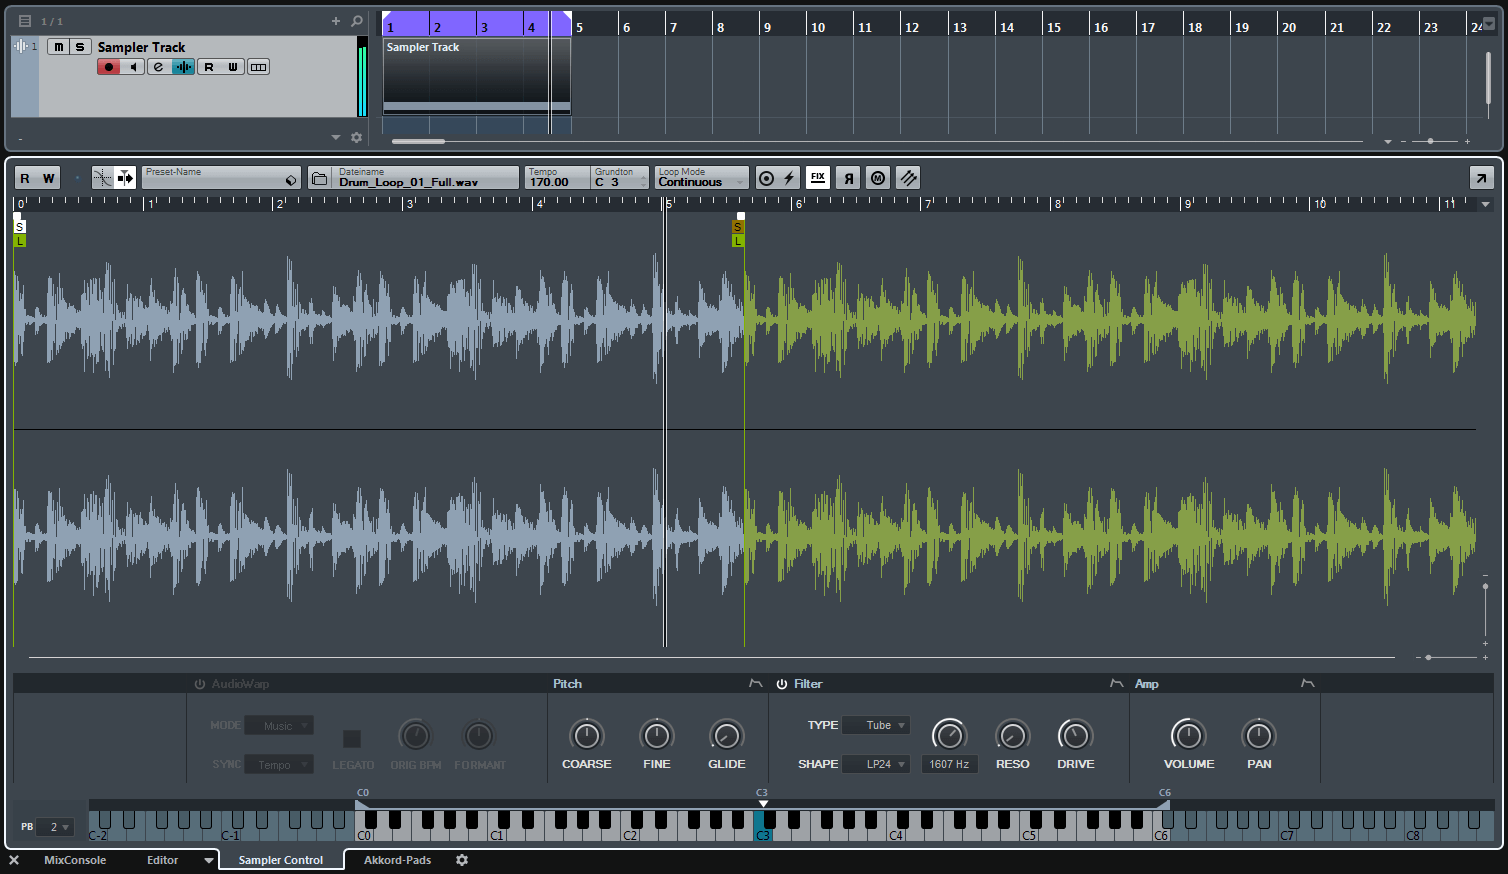The height and width of the screenshot is (874, 1508).
Task: Click the Dateiname Drum_Loop_01_Full.wav field
Action: point(426,177)
